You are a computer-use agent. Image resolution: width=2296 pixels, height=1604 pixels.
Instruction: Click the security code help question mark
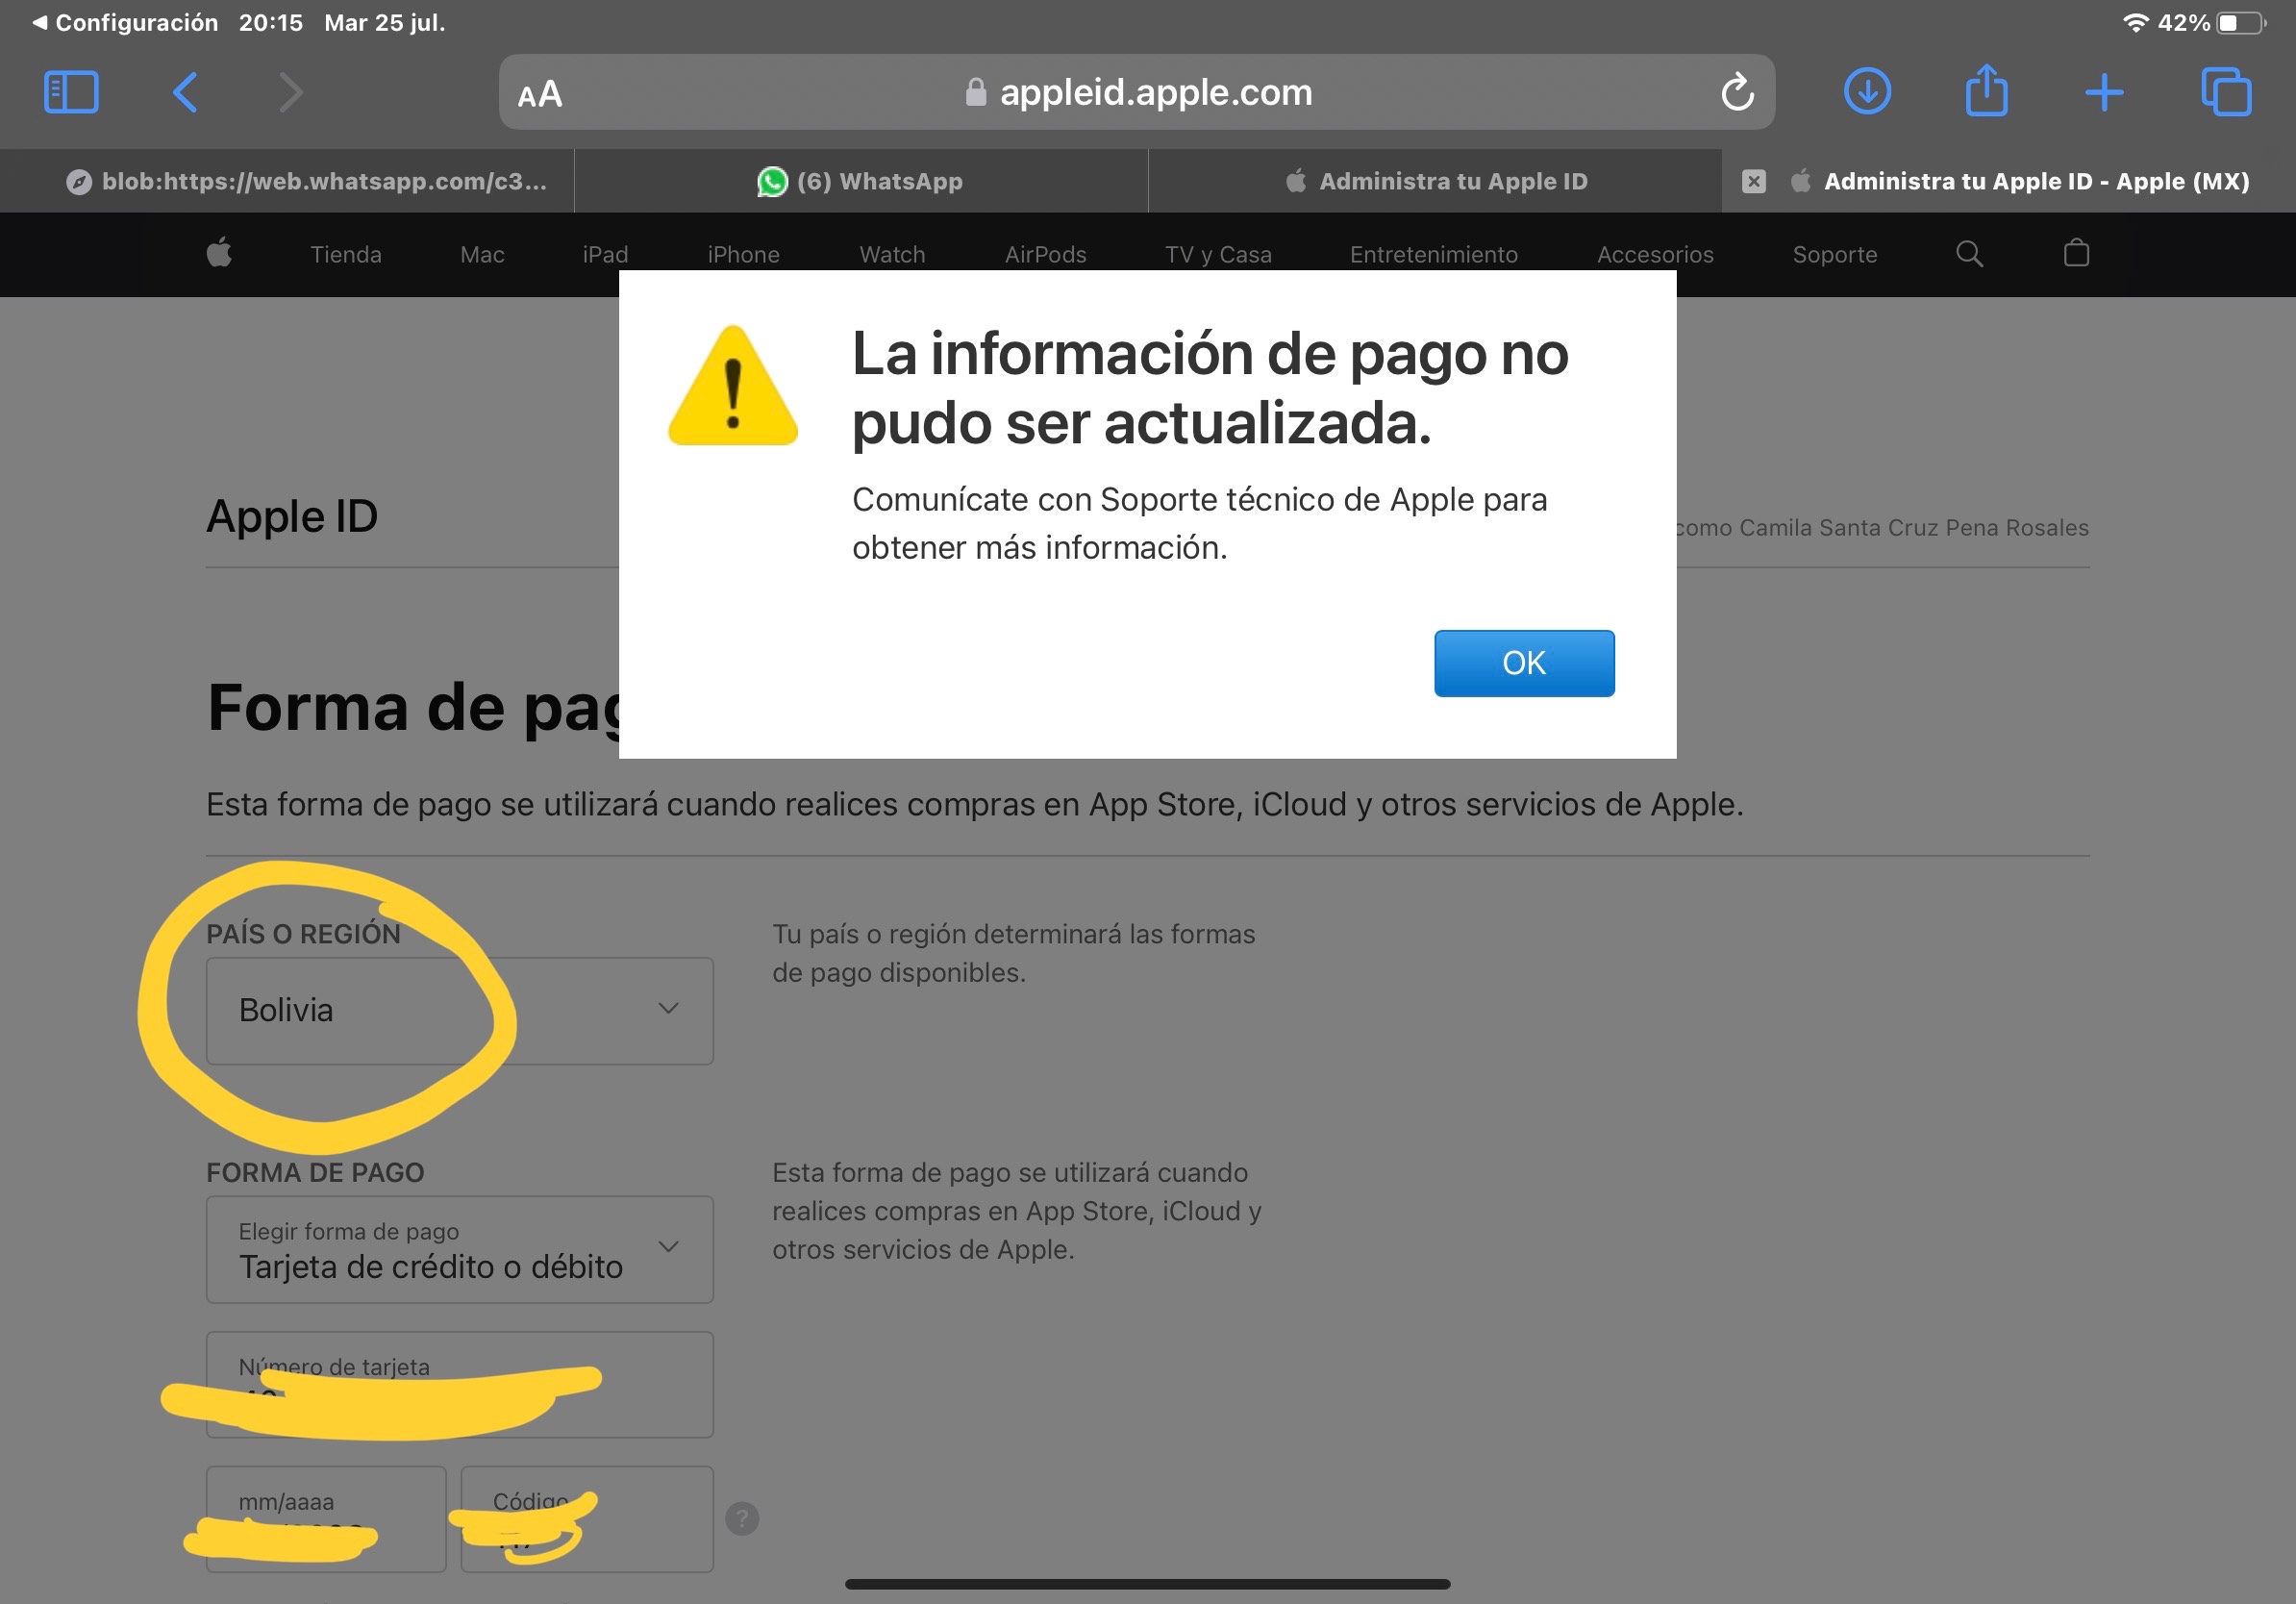(x=741, y=1518)
